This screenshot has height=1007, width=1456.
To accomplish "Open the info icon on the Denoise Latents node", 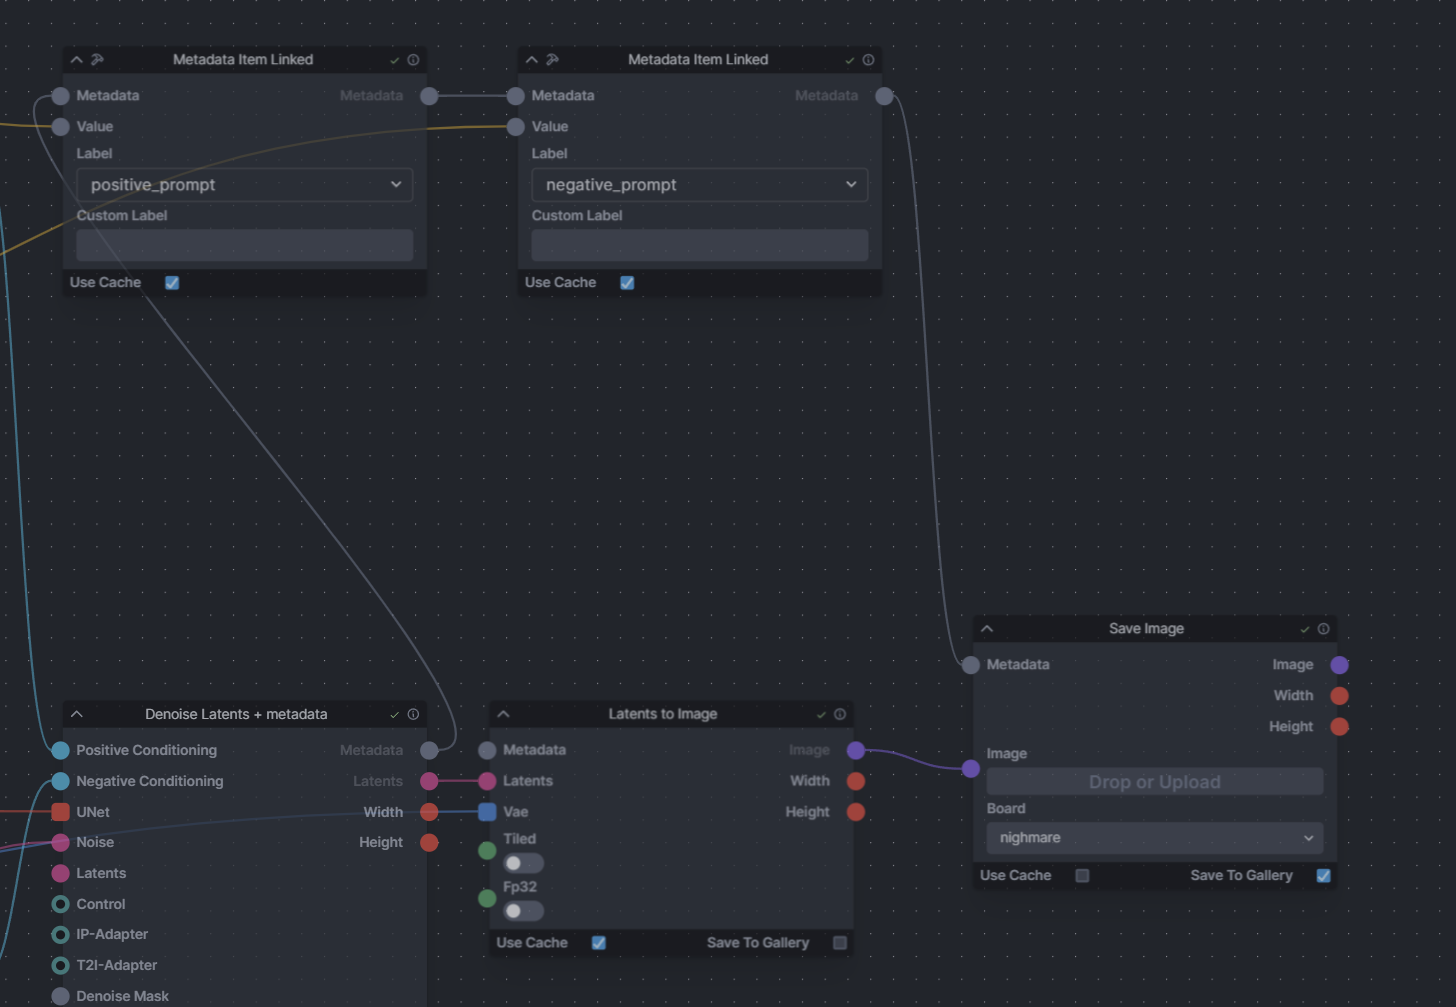I will click(413, 715).
